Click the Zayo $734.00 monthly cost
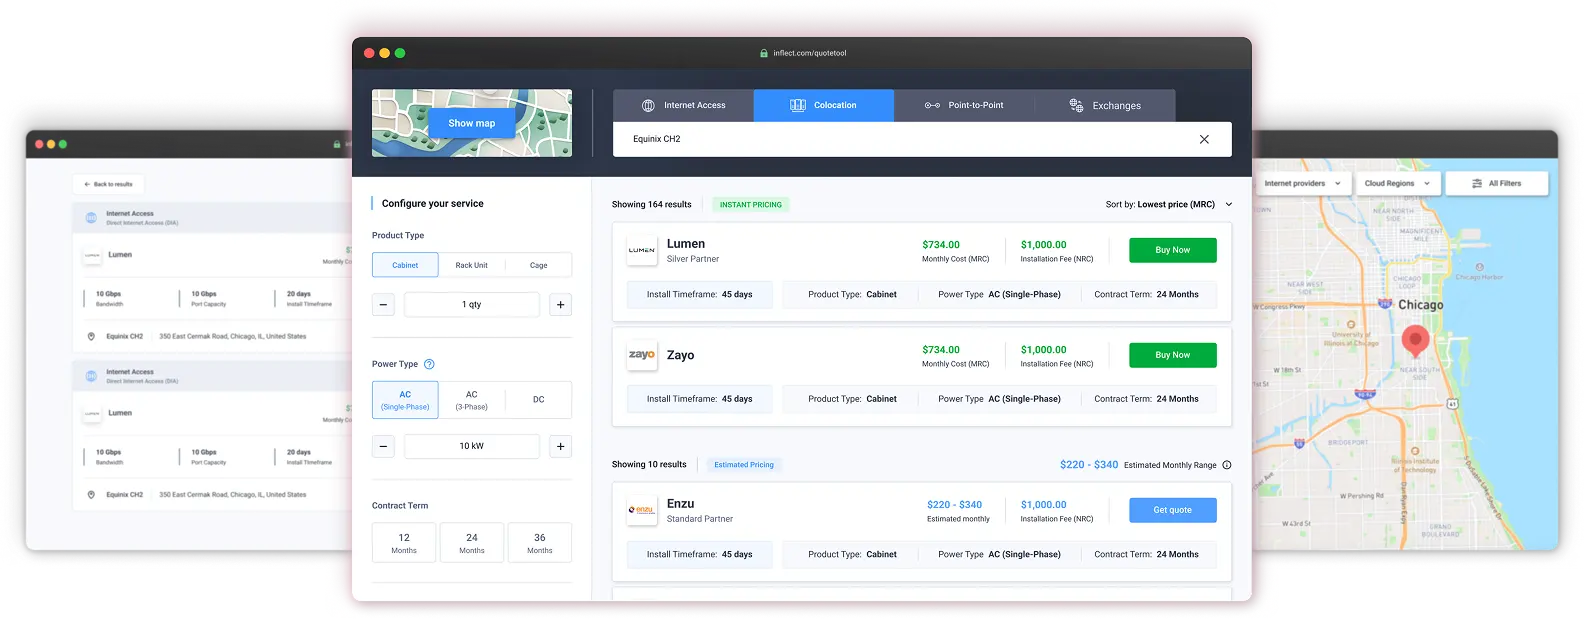The height and width of the screenshot is (619, 1584). click(941, 350)
